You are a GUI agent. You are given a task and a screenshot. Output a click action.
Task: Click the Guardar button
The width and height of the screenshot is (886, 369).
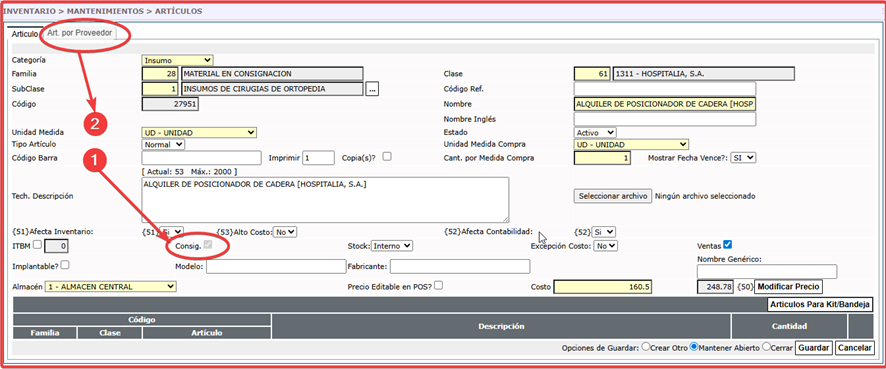(x=814, y=348)
